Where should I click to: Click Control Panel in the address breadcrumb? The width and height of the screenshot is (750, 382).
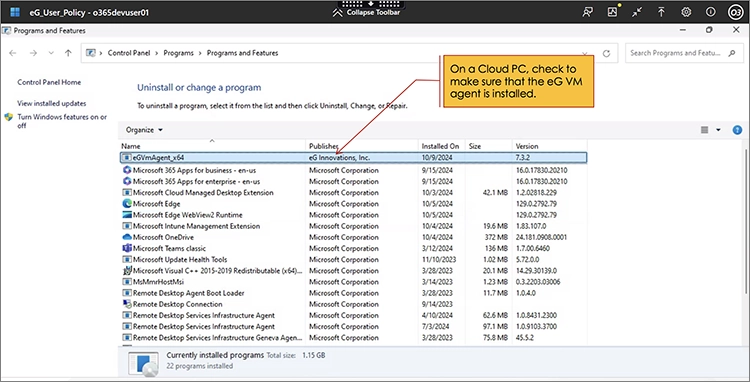[129, 53]
